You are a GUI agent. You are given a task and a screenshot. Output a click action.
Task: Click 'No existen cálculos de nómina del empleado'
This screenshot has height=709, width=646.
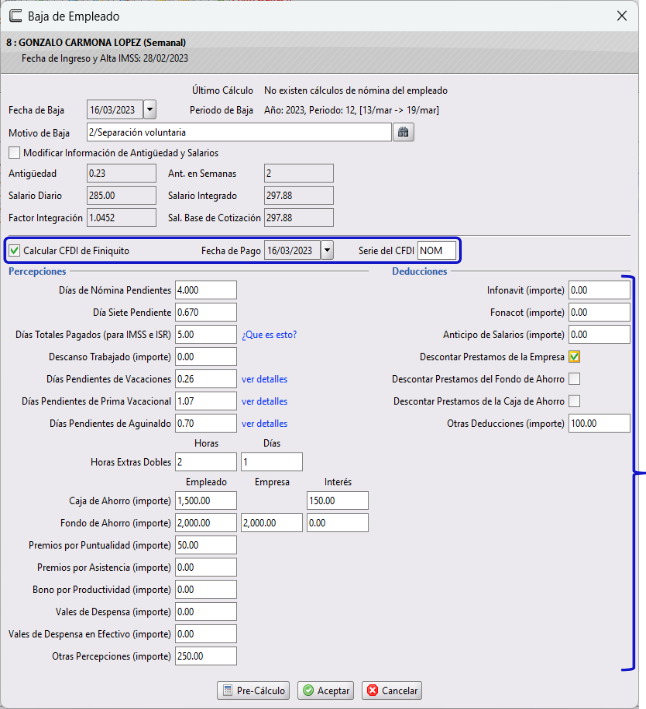[356, 90]
